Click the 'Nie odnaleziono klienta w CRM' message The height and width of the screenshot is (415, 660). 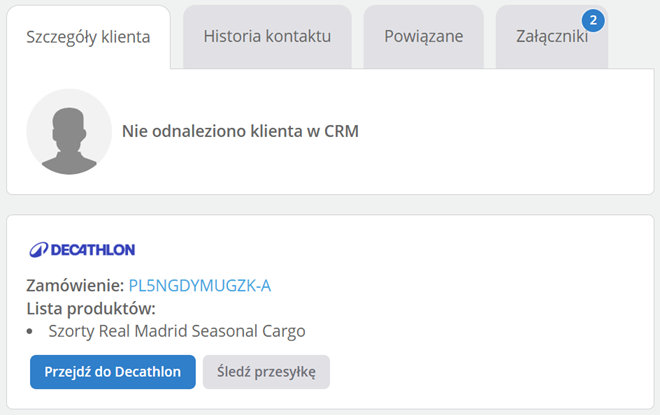point(240,131)
